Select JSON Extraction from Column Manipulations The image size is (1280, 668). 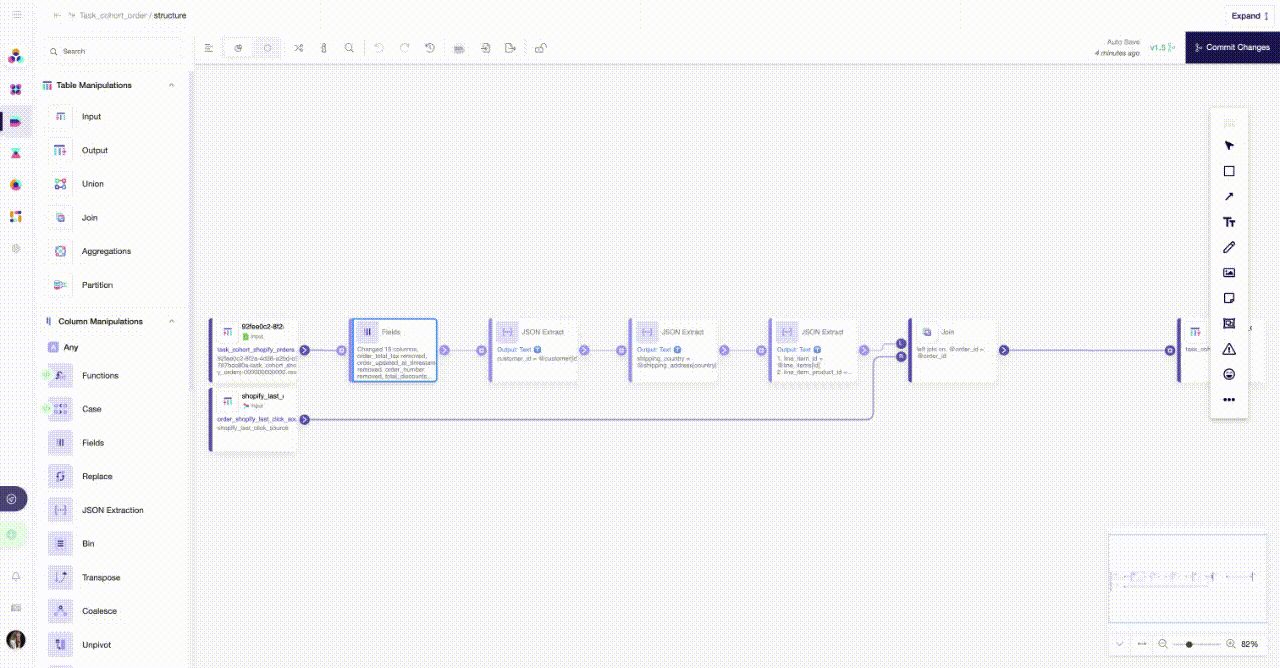pyautogui.click(x=112, y=510)
